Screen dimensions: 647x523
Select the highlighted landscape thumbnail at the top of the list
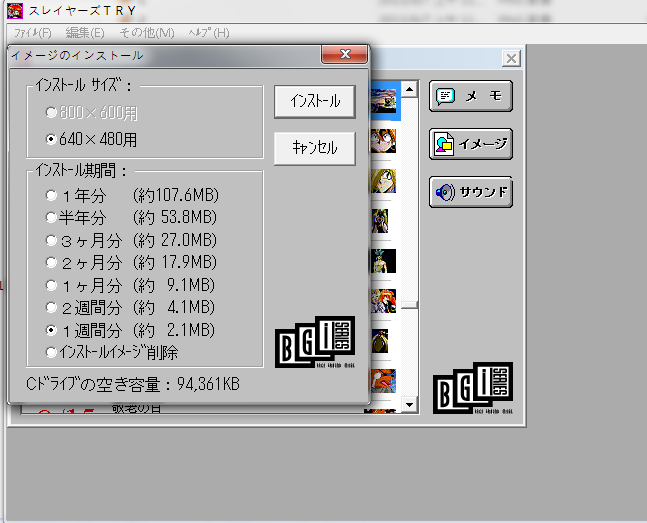384,100
